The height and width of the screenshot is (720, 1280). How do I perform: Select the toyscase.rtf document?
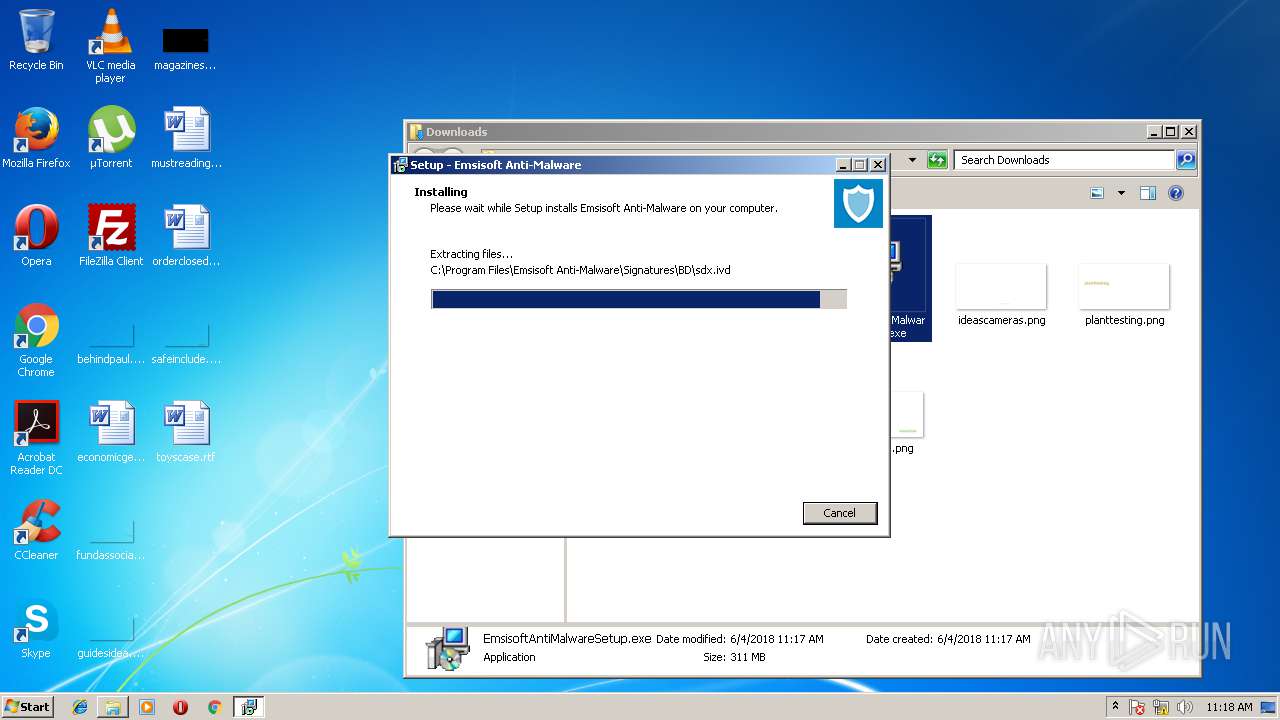tap(186, 432)
